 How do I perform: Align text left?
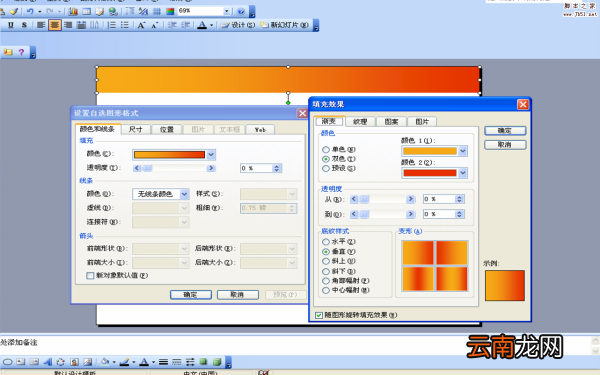(41, 25)
